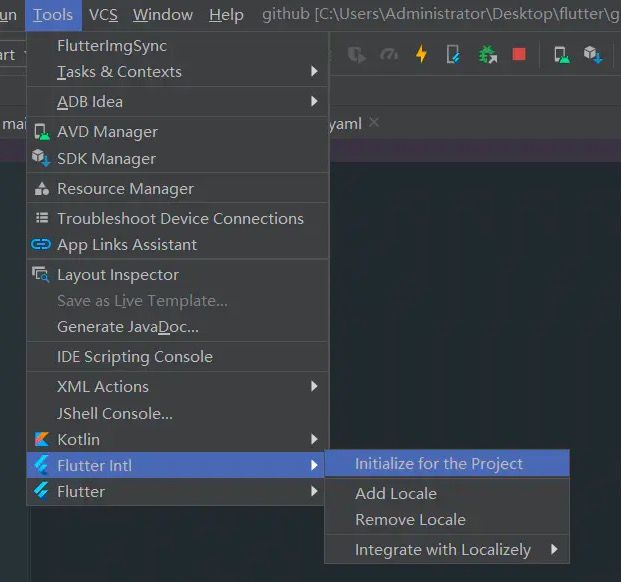Select Troubleshoot Device Connections
Viewport: 622px width, 582px height.
[177, 218]
